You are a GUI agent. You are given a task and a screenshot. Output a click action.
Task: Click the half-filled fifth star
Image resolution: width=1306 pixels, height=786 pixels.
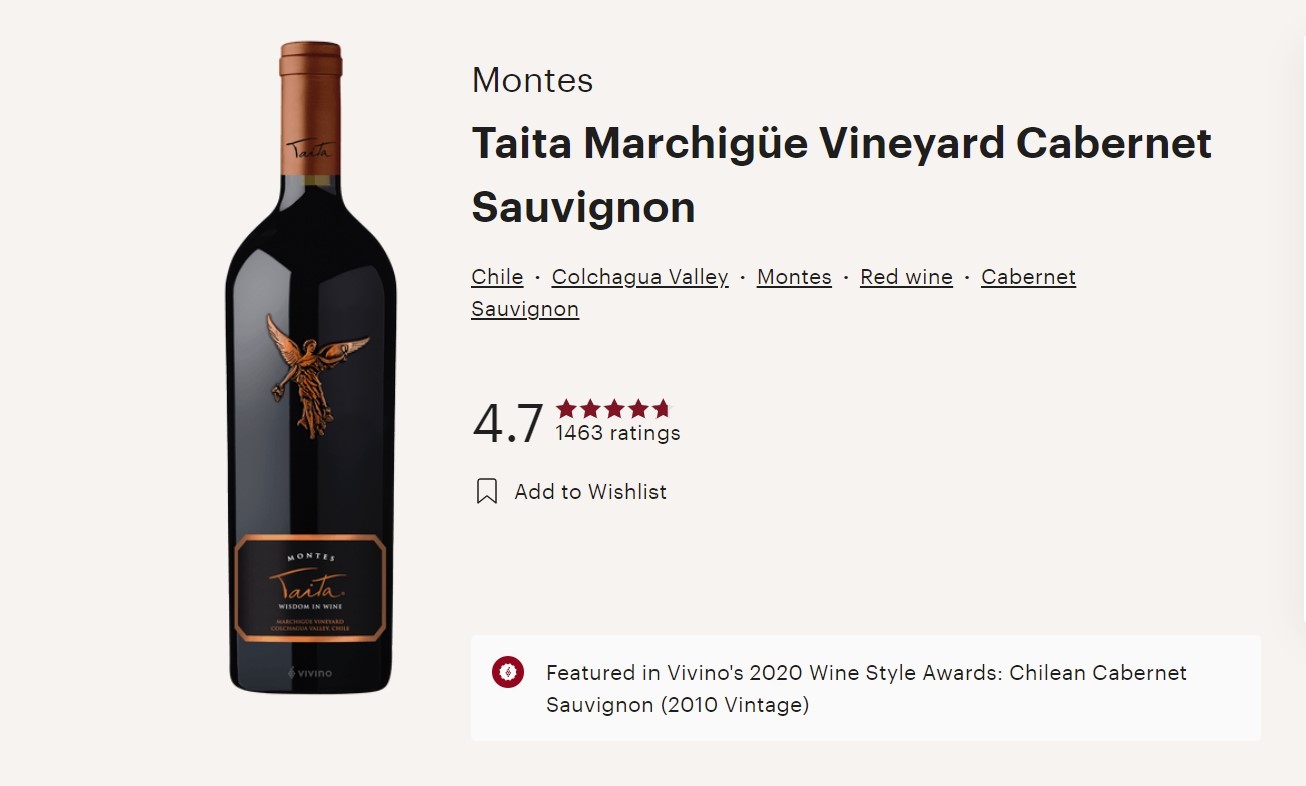pyautogui.click(x=661, y=408)
